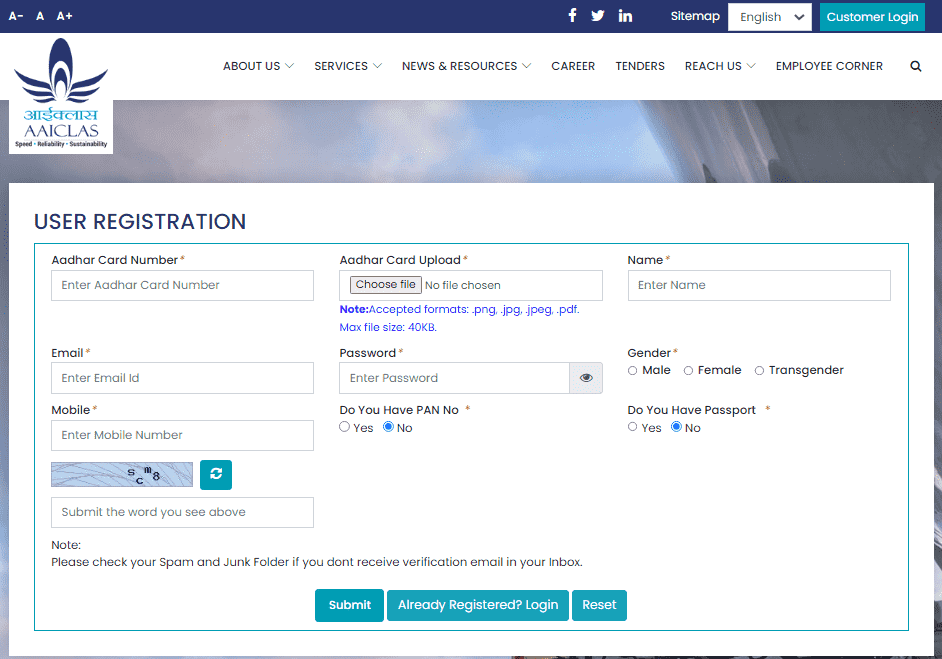Select Yes for Do You Have Passport

click(x=633, y=427)
